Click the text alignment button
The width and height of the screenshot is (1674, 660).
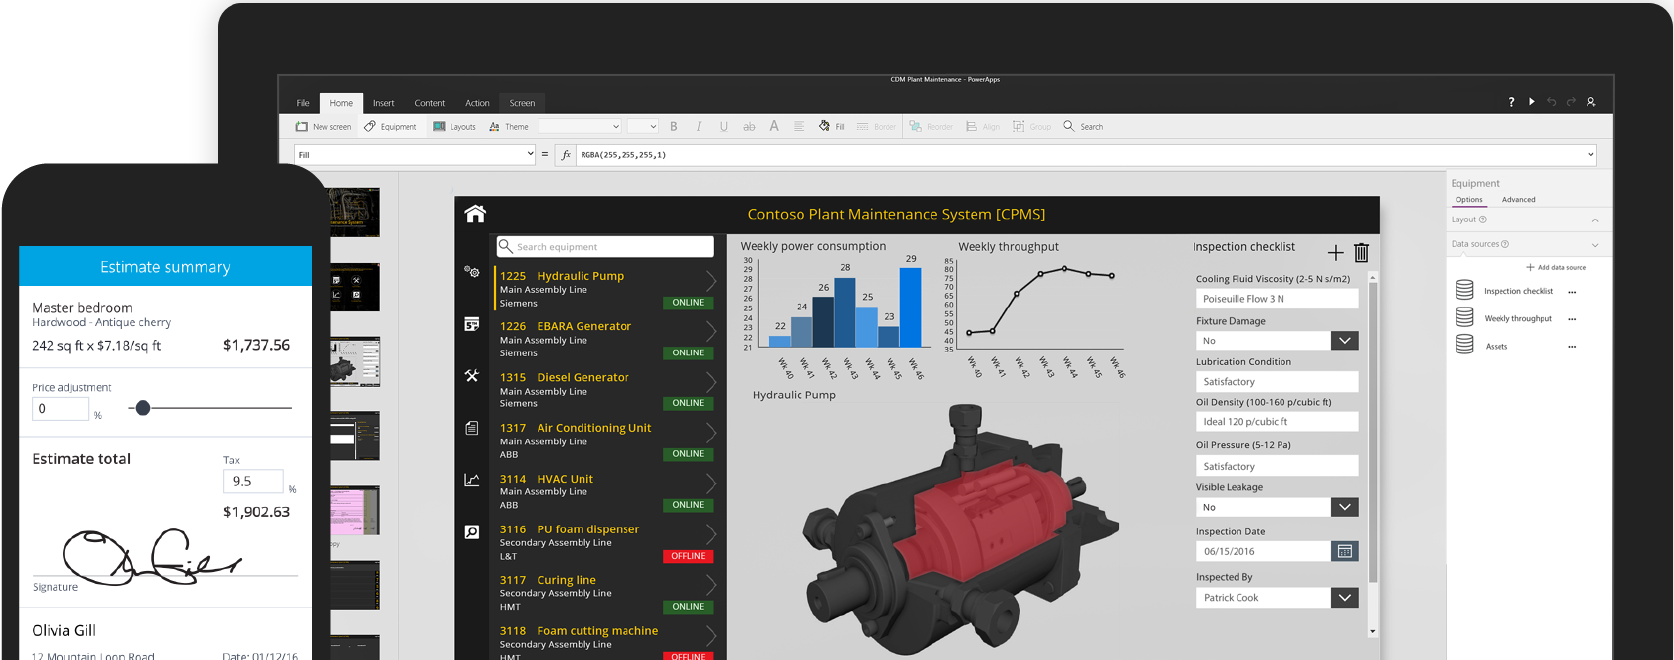pyautogui.click(x=799, y=127)
